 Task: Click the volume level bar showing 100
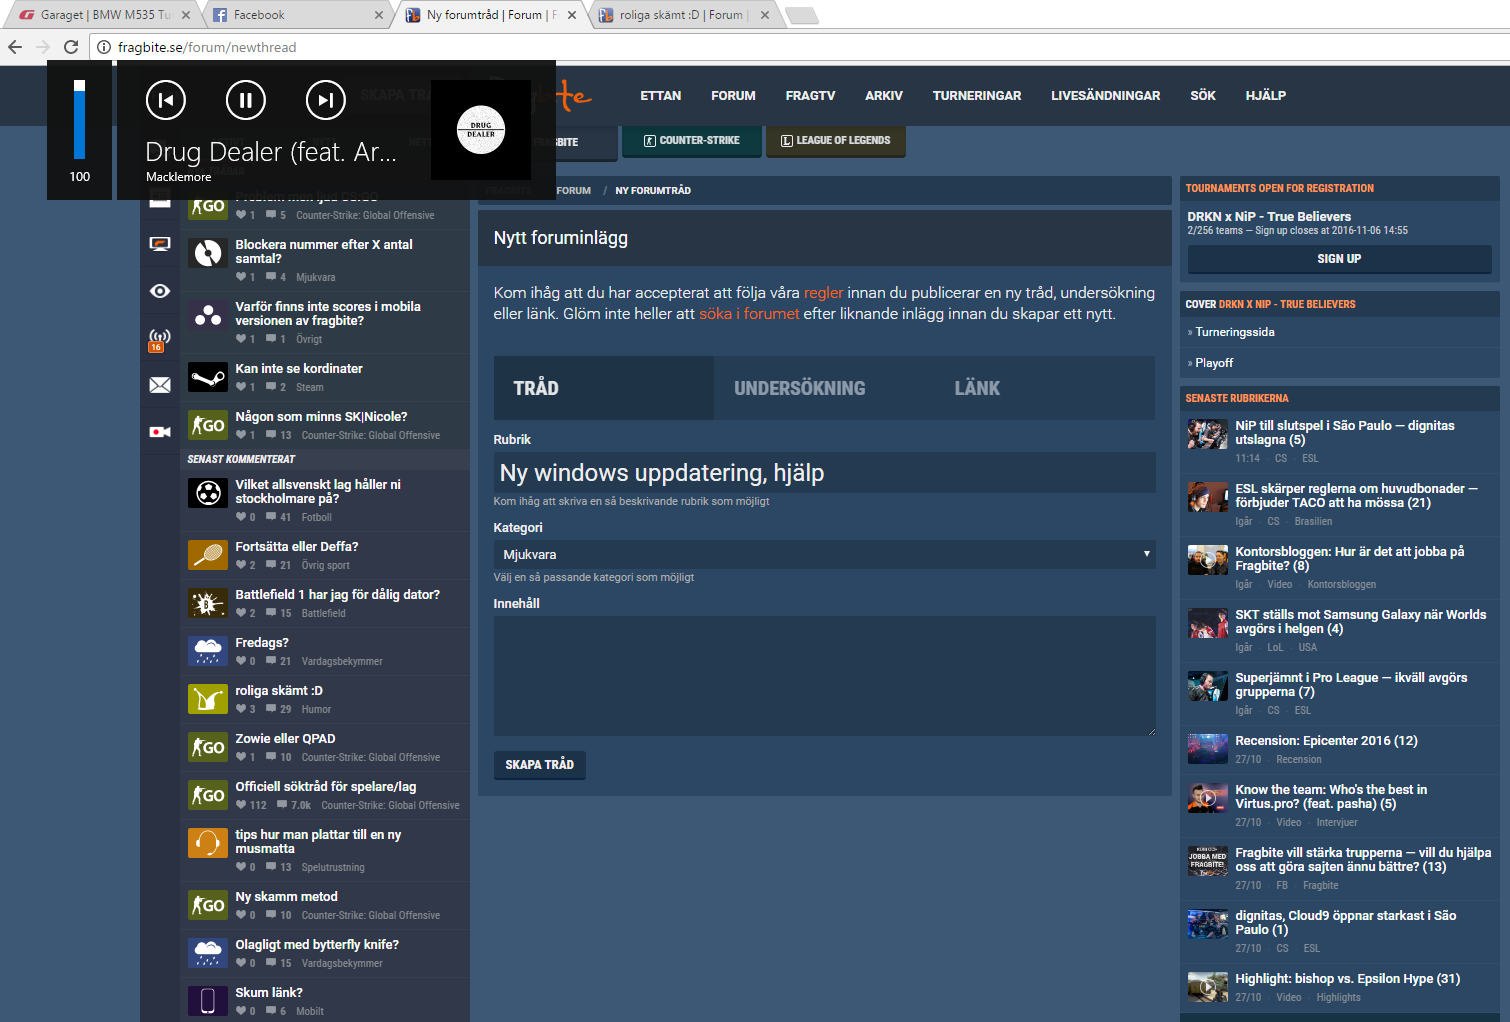(79, 120)
